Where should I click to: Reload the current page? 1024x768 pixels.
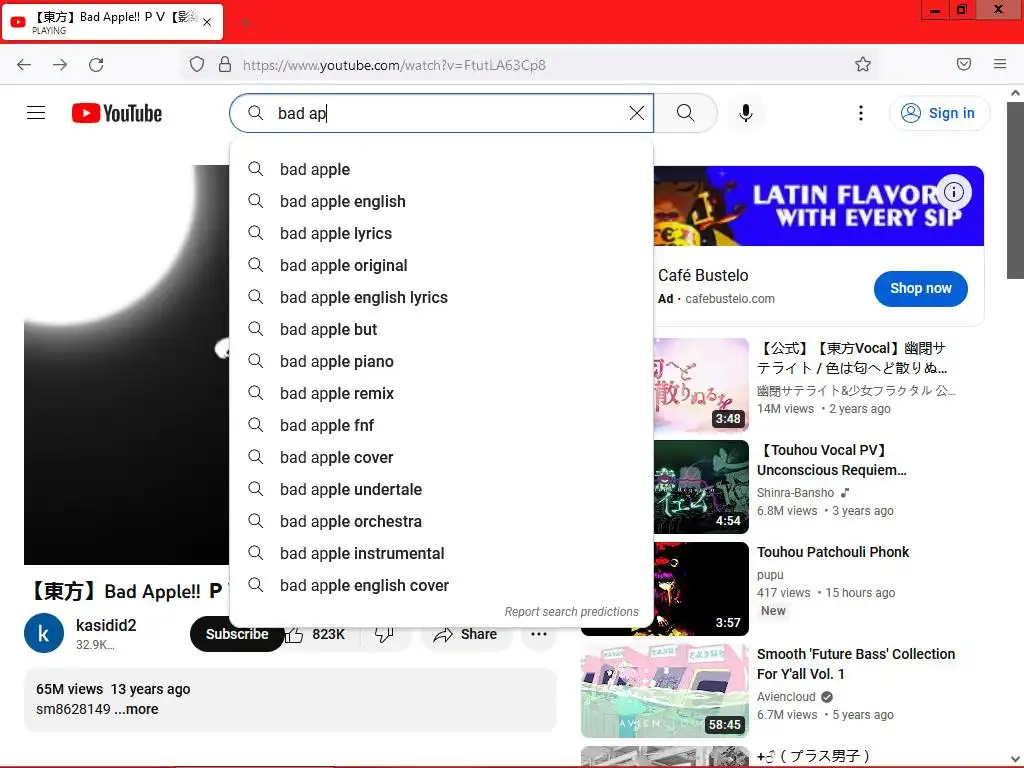pyautogui.click(x=96, y=65)
